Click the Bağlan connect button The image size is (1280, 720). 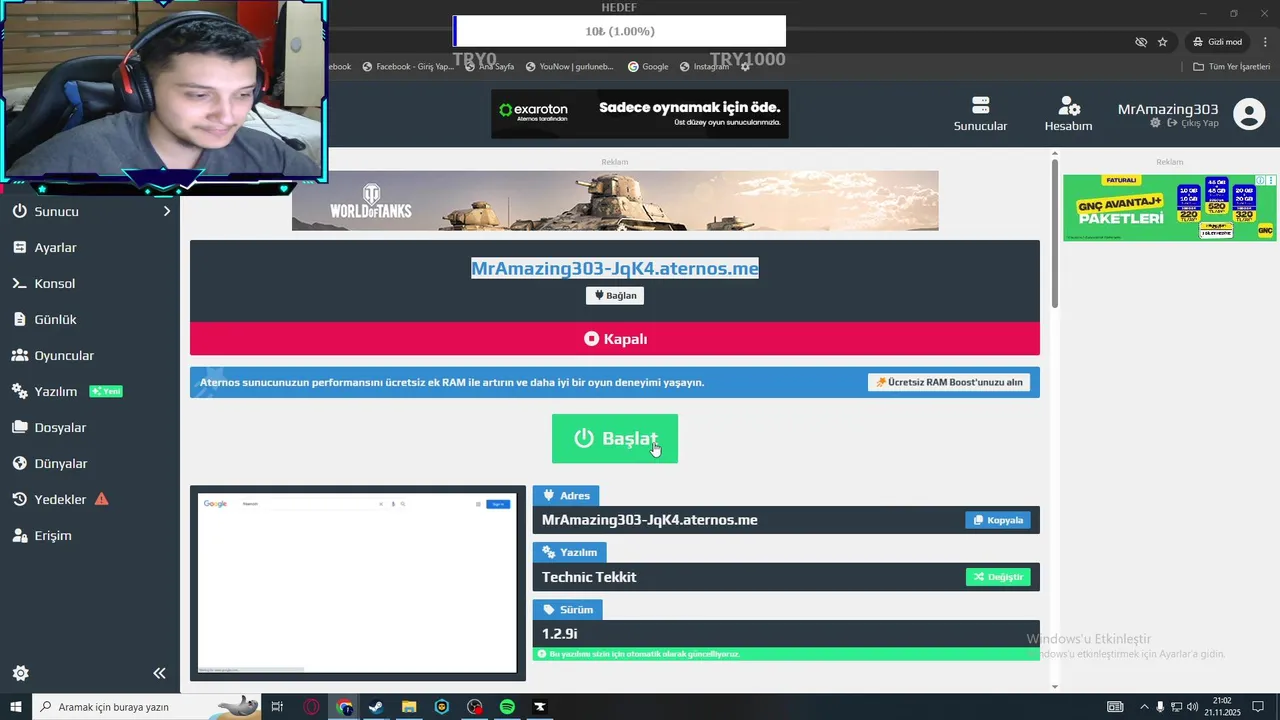[615, 295]
